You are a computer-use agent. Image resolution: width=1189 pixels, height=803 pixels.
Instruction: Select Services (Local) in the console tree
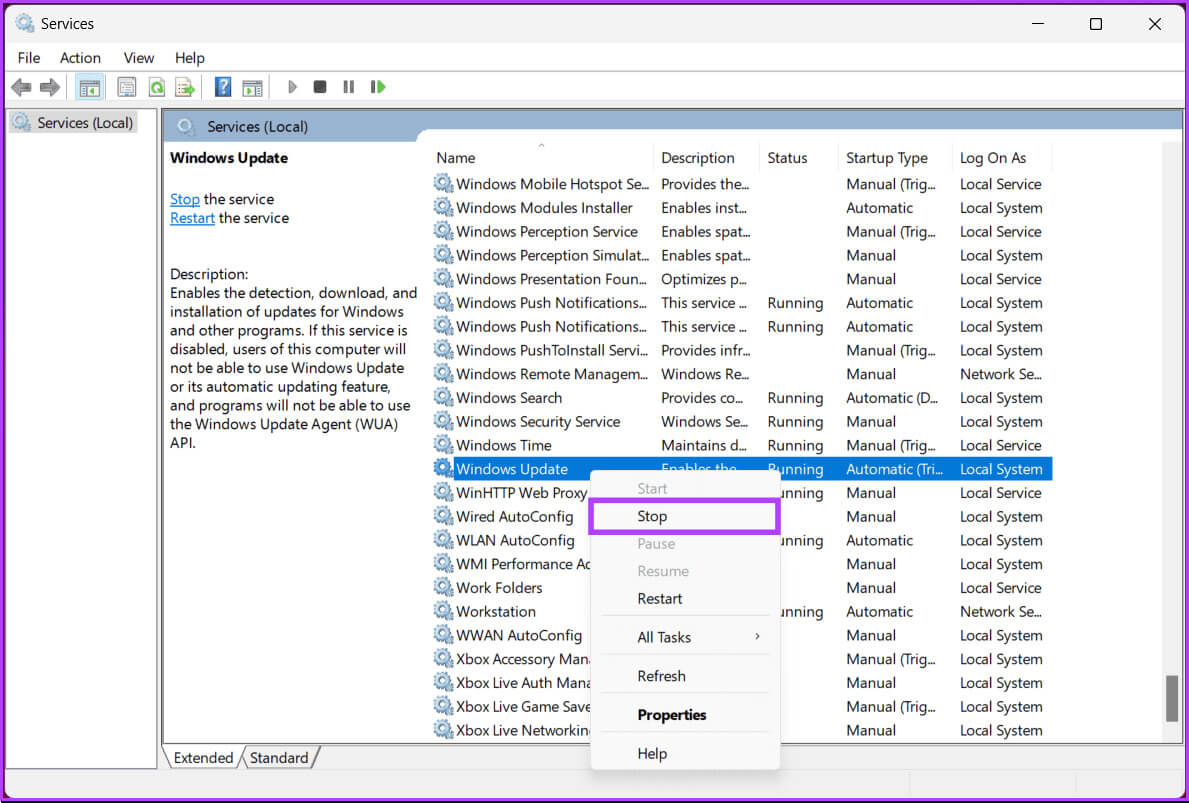pos(74,123)
